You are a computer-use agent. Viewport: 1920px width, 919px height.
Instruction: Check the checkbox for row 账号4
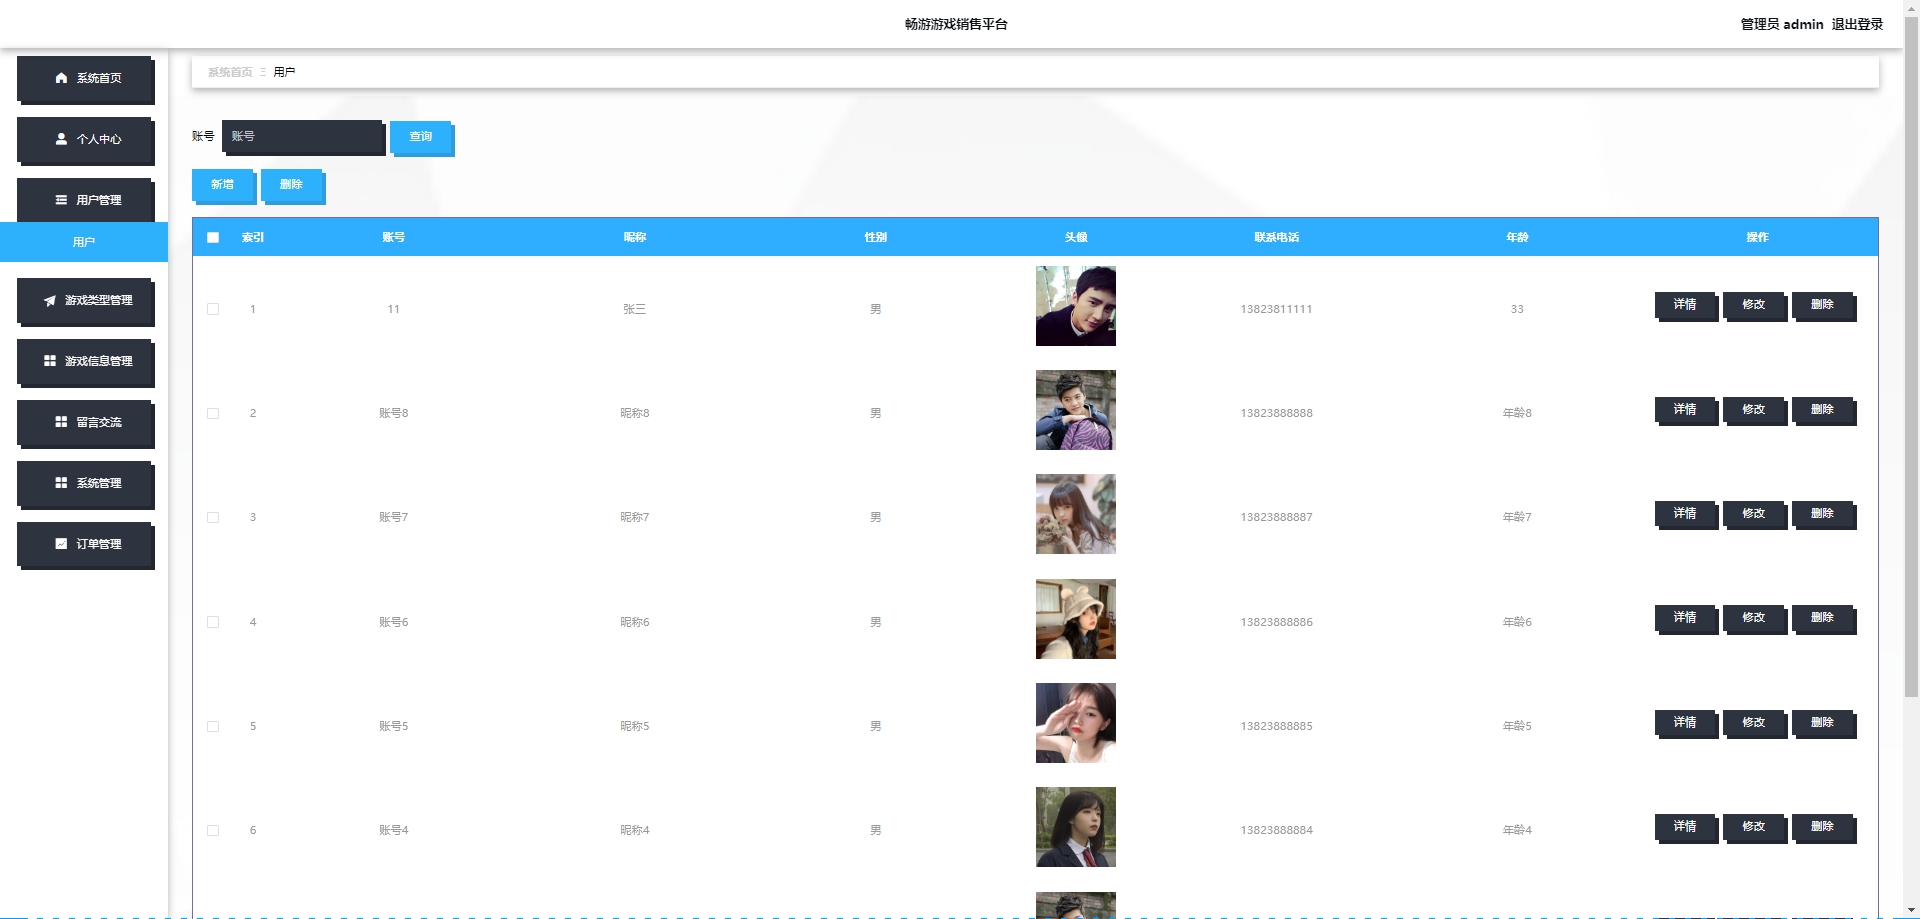(213, 830)
